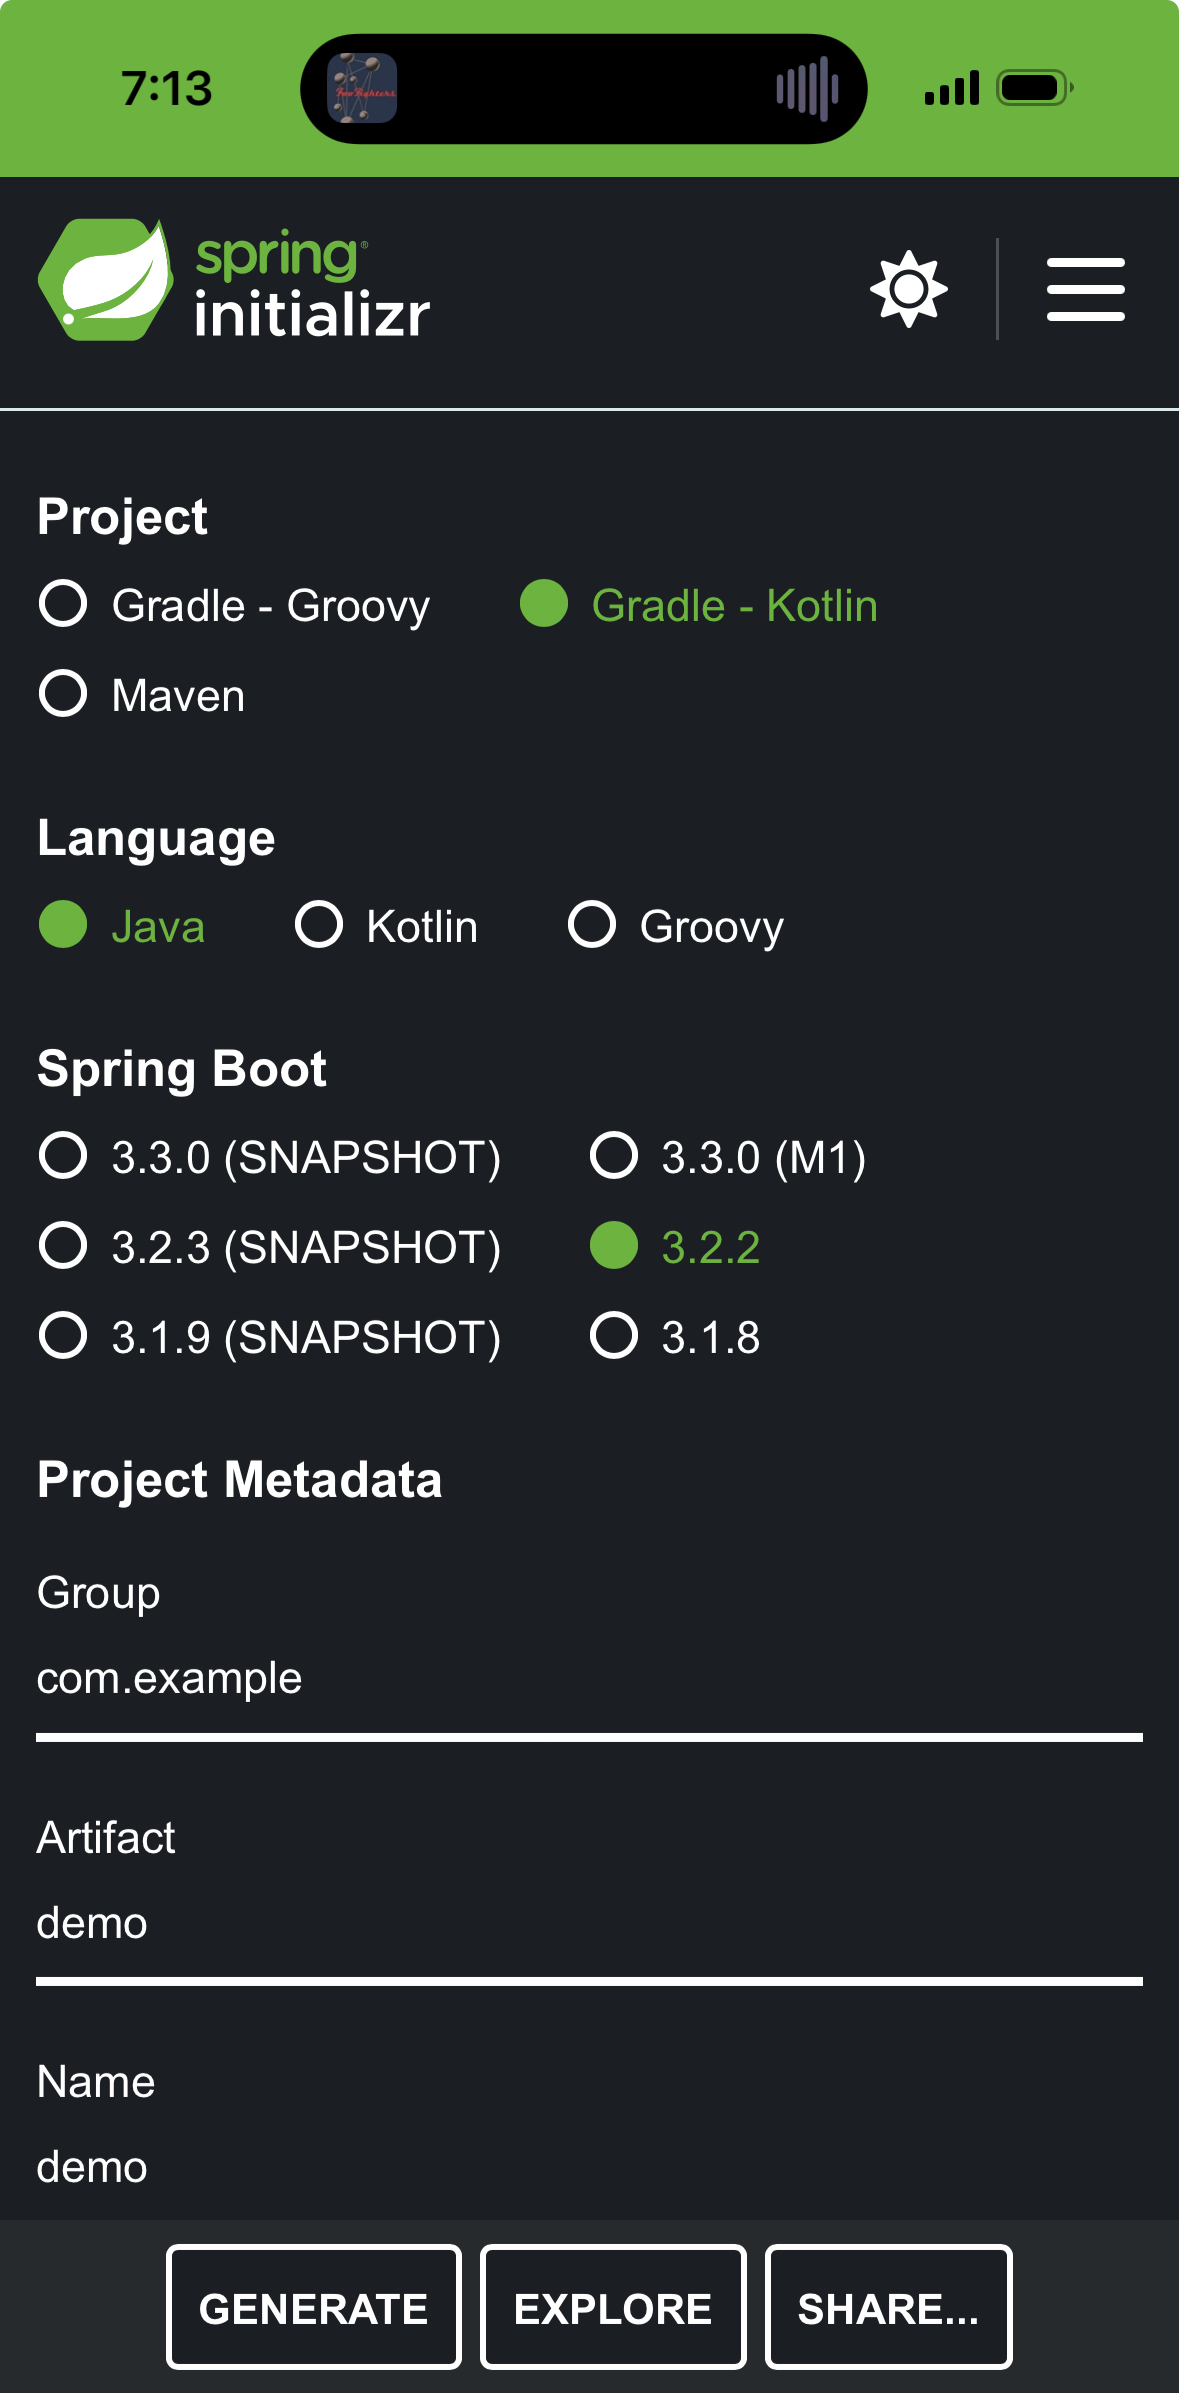Focus the Name text field
This screenshot has width=1179, height=2393.
(x=589, y=2168)
